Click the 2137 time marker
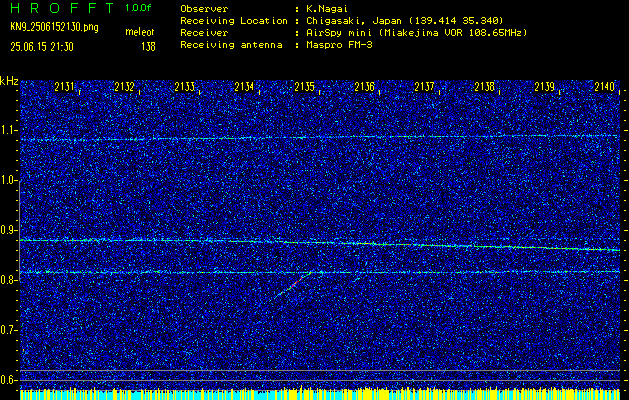This screenshot has height=400, width=629. tap(424, 87)
